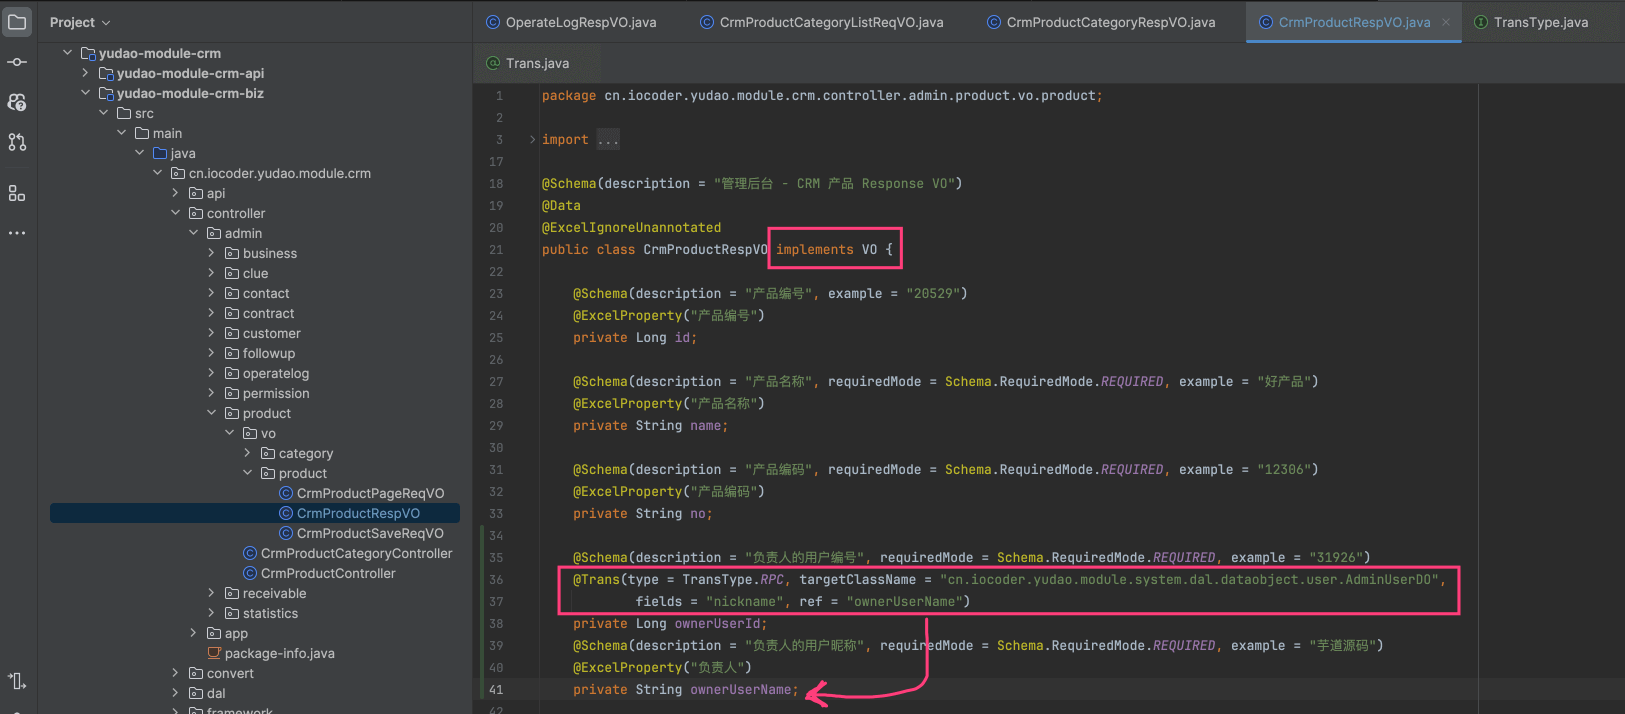Click the ownerUserName field on line 41
The image size is (1625, 714).
(743, 690)
